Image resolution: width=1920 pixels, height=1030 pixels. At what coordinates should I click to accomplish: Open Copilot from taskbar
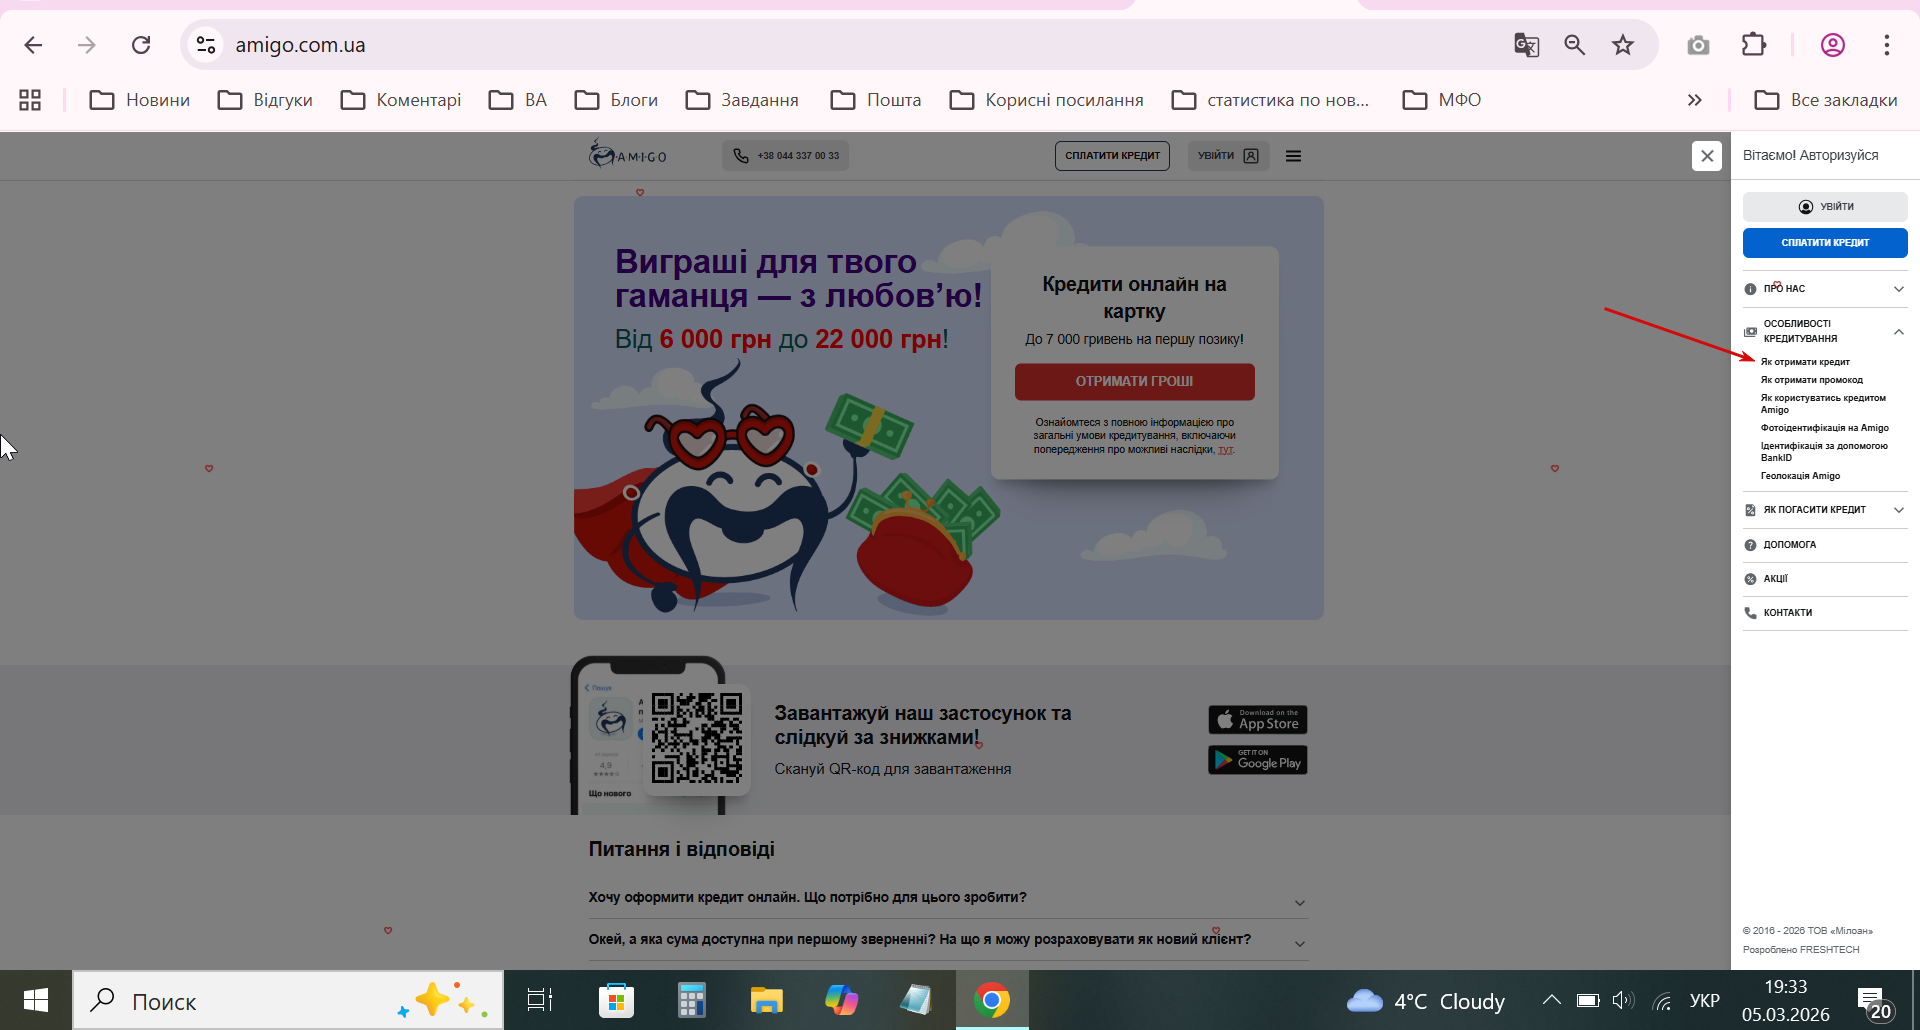click(841, 1000)
